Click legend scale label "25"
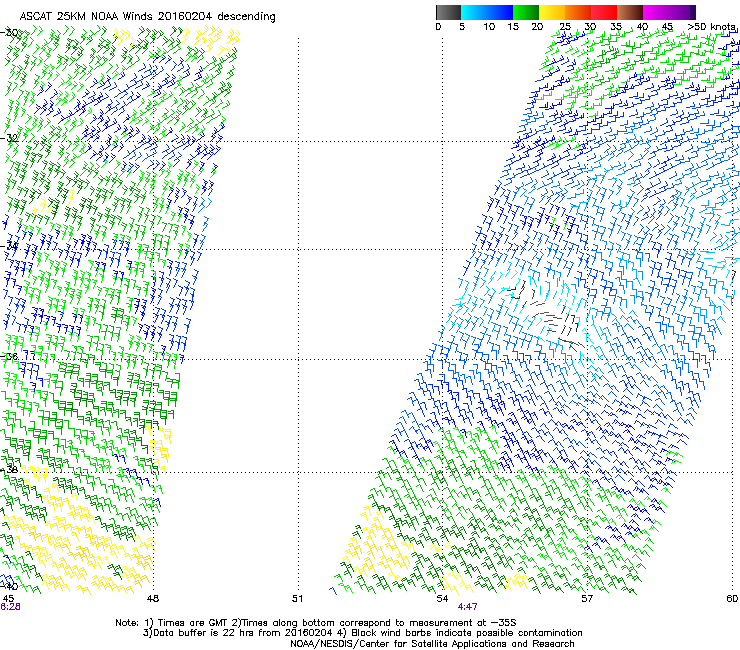This screenshot has width=740, height=650. click(x=565, y=26)
